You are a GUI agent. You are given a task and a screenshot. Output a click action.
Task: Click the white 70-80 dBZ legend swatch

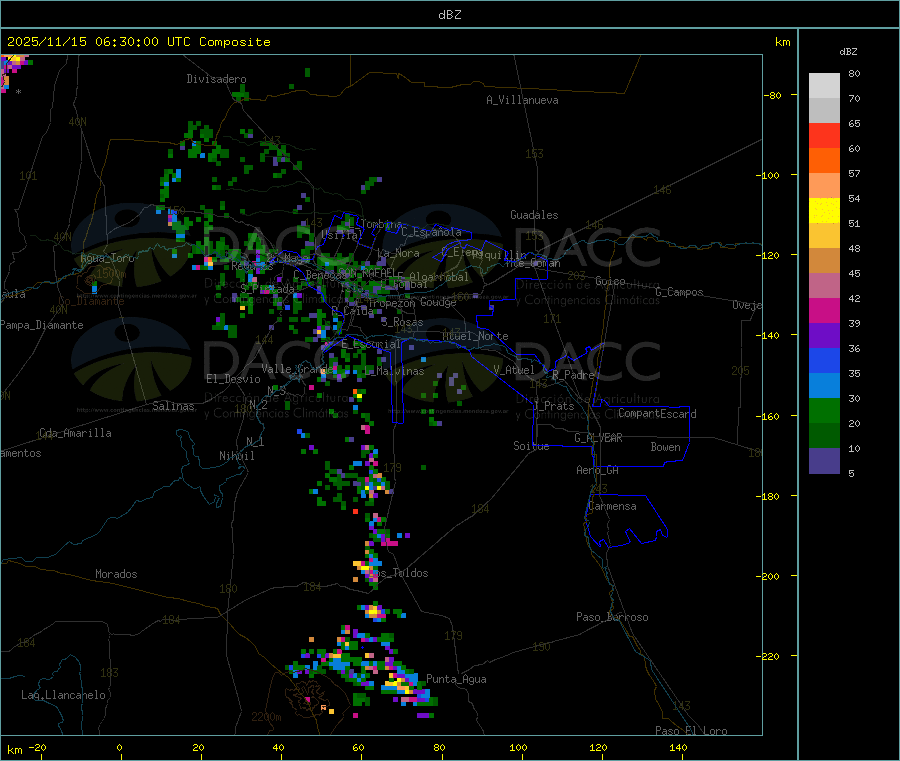click(x=824, y=86)
